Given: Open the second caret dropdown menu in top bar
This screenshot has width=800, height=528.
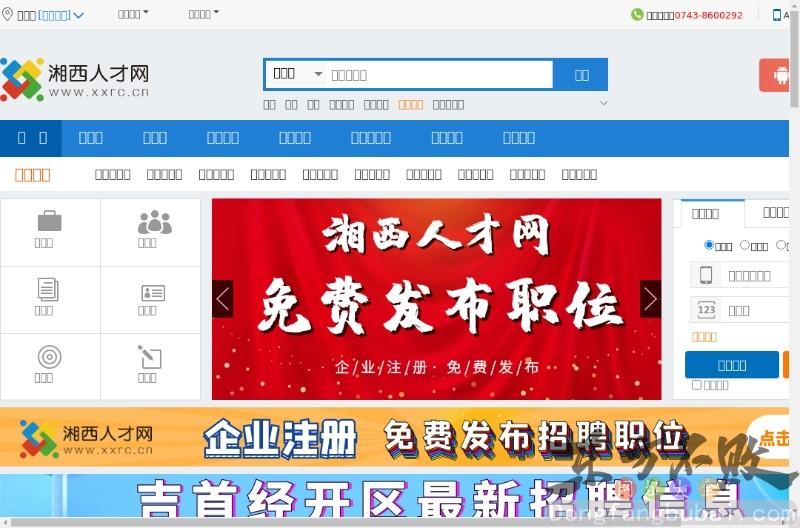Looking at the screenshot, I should coord(204,14).
